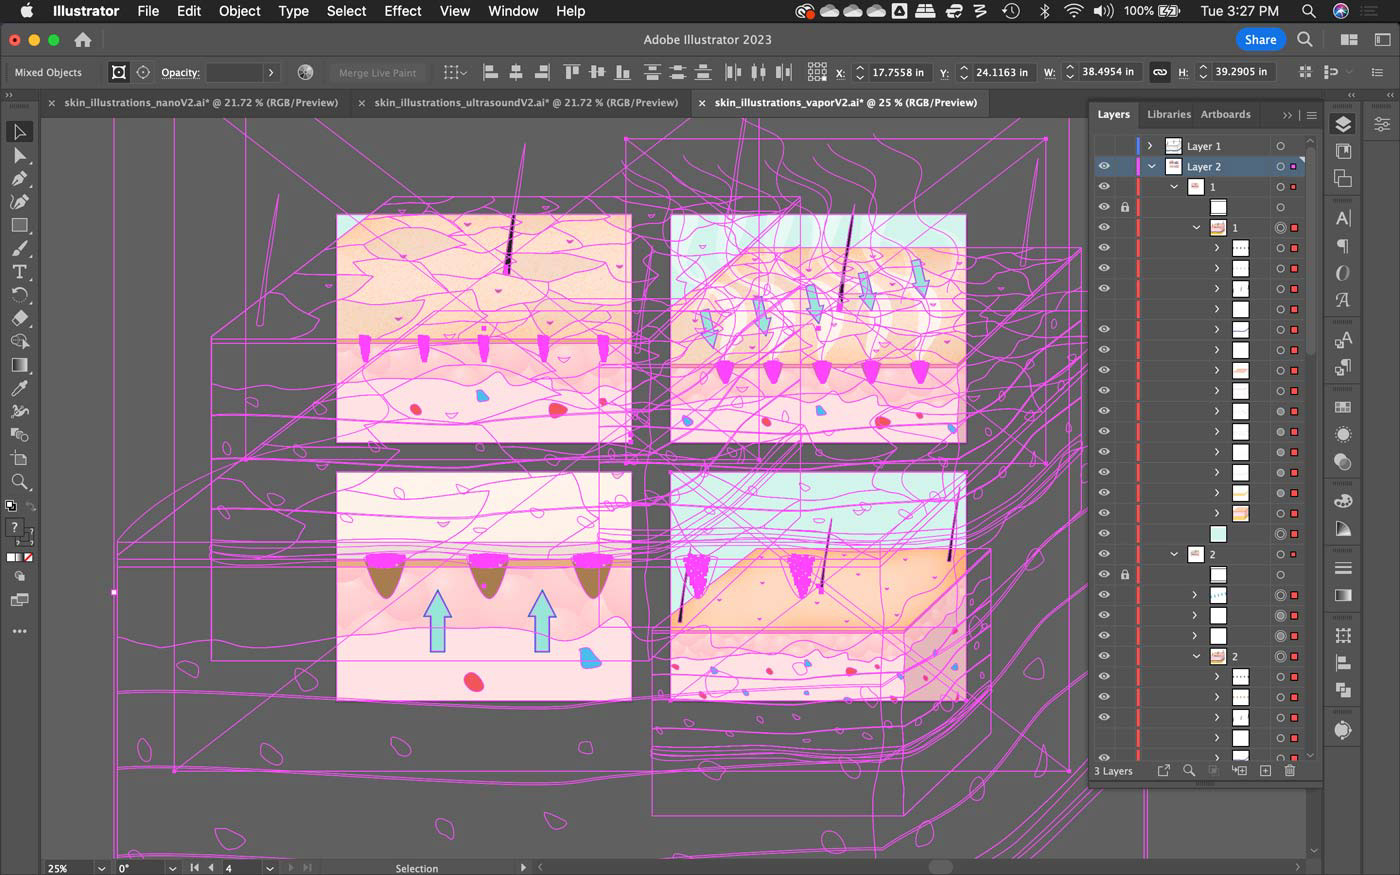
Task: Expand Layer 1 in Layers panel
Action: point(1150,146)
